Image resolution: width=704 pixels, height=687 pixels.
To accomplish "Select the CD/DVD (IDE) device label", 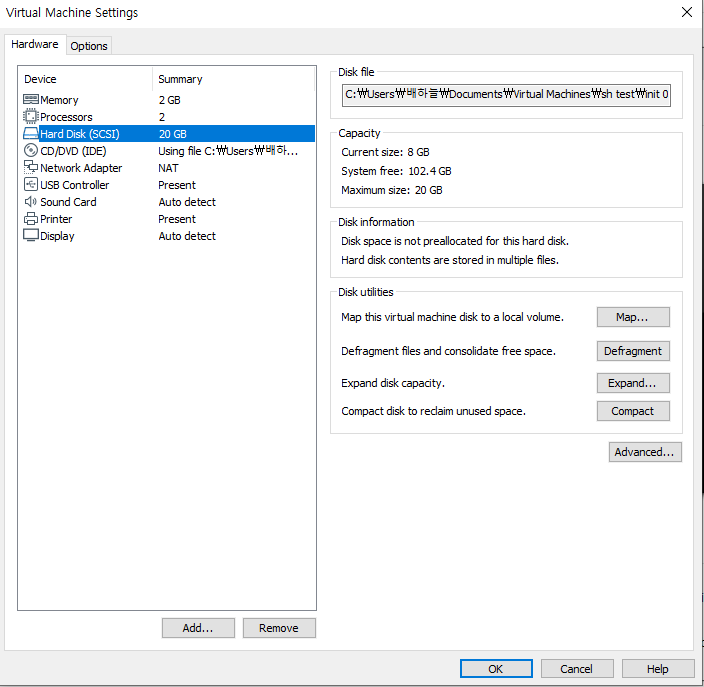I will 73,151.
